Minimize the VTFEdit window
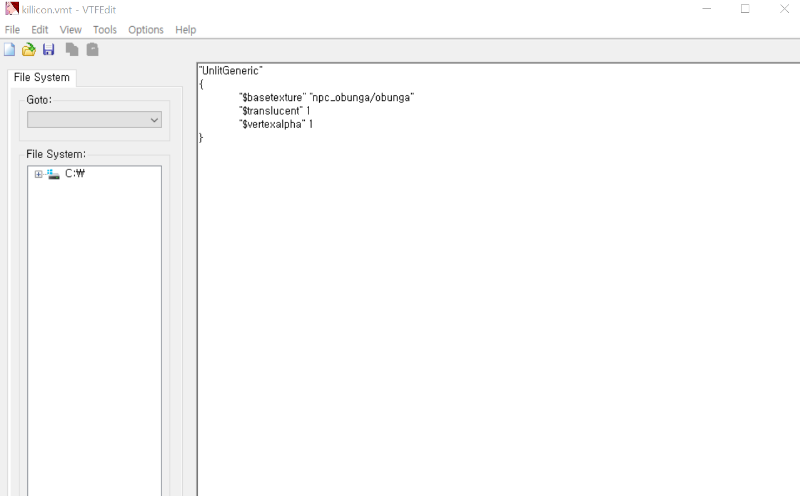 [707, 9]
